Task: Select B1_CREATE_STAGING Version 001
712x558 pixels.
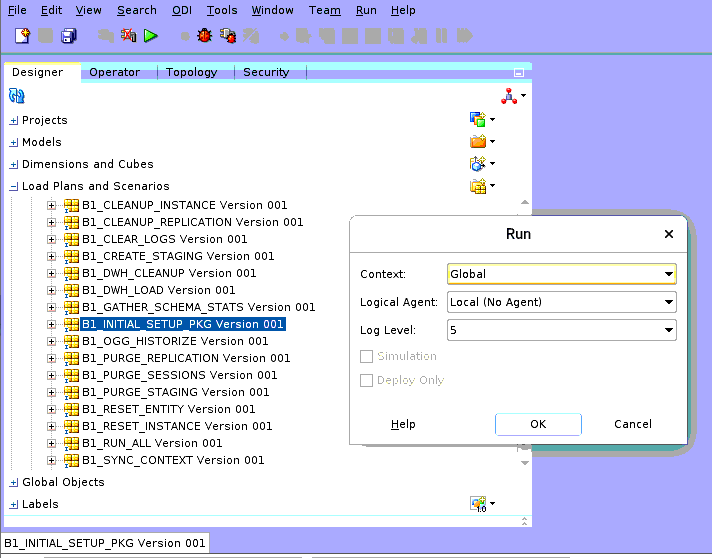Action: [178, 256]
